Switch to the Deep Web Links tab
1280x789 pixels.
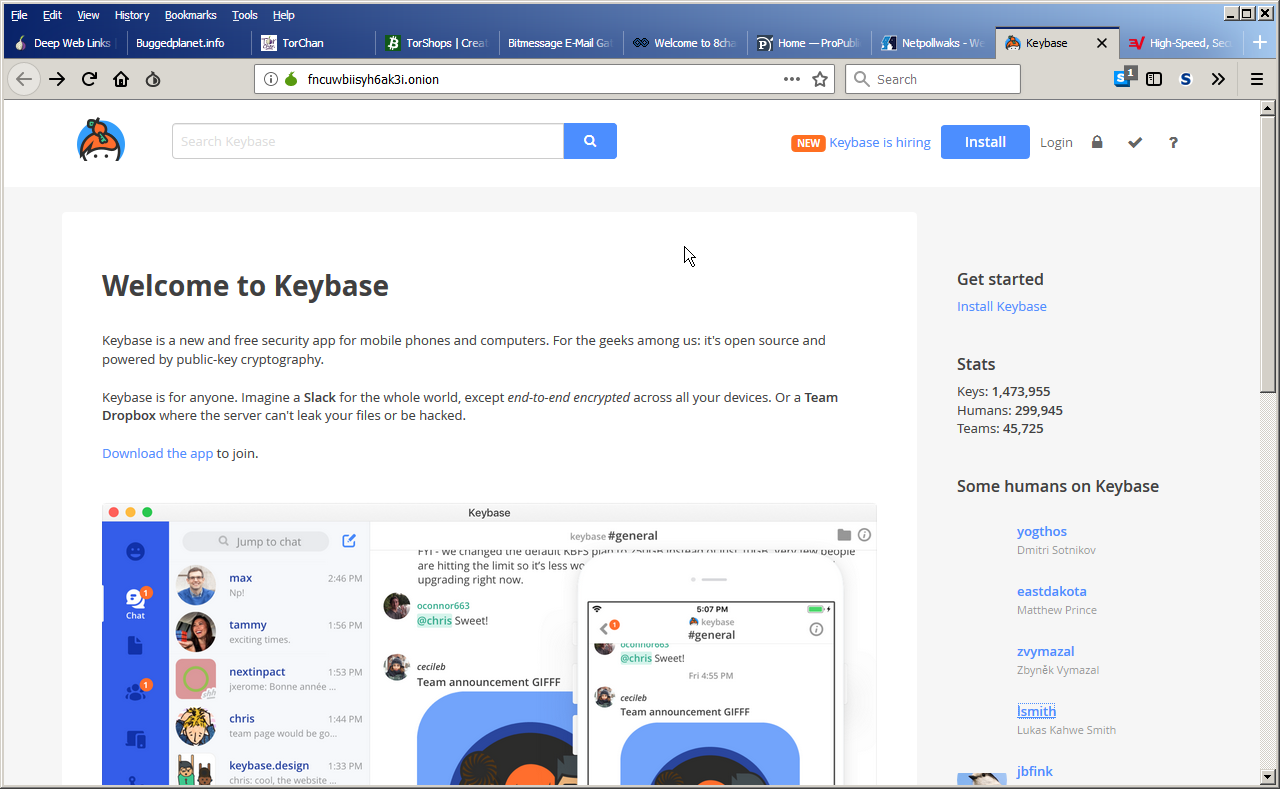coord(64,43)
